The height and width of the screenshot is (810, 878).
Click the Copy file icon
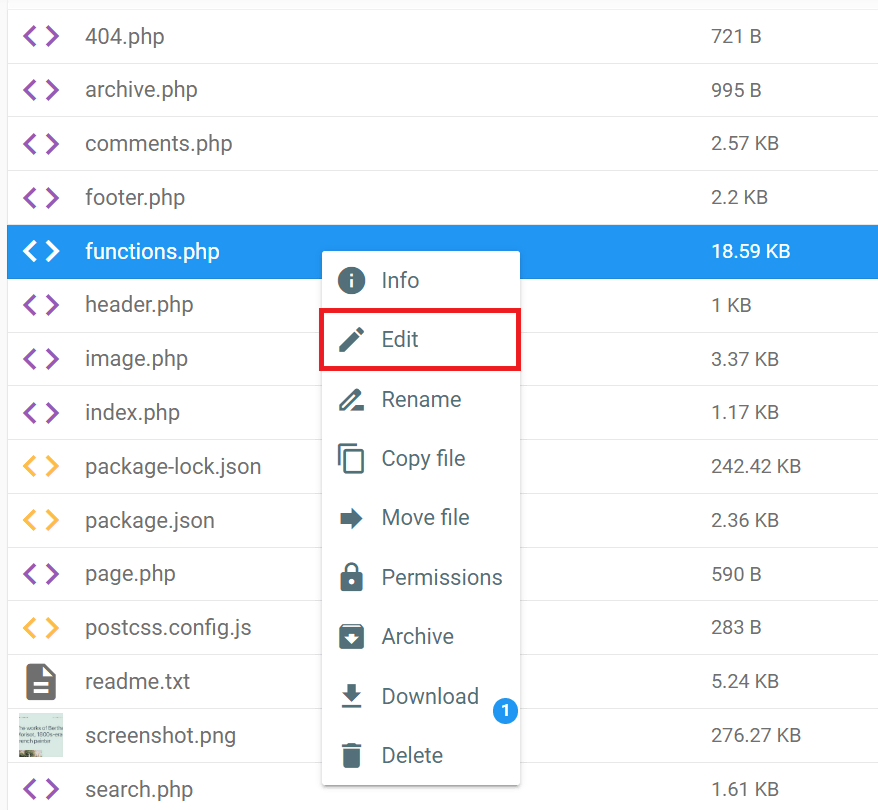[x=351, y=458]
